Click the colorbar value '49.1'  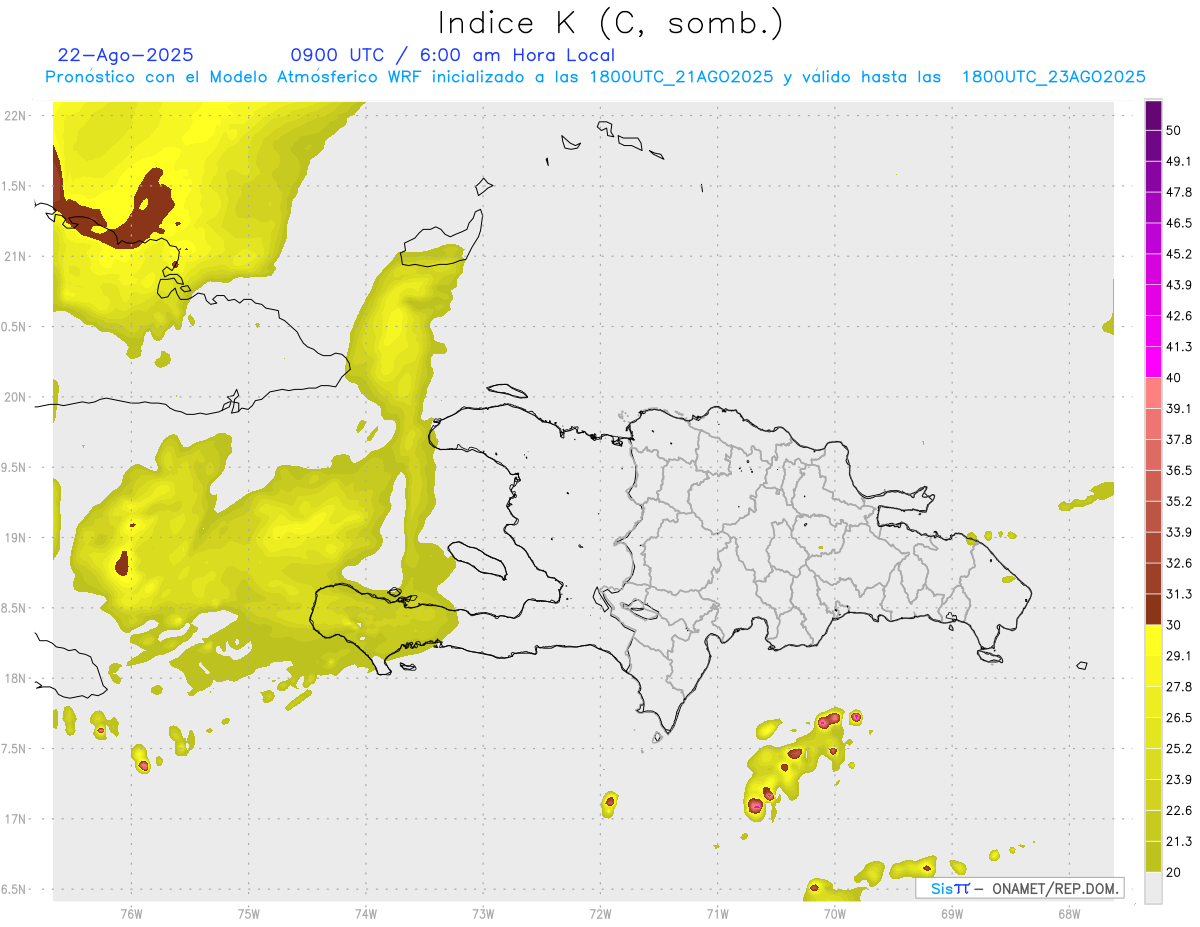click(x=1179, y=161)
